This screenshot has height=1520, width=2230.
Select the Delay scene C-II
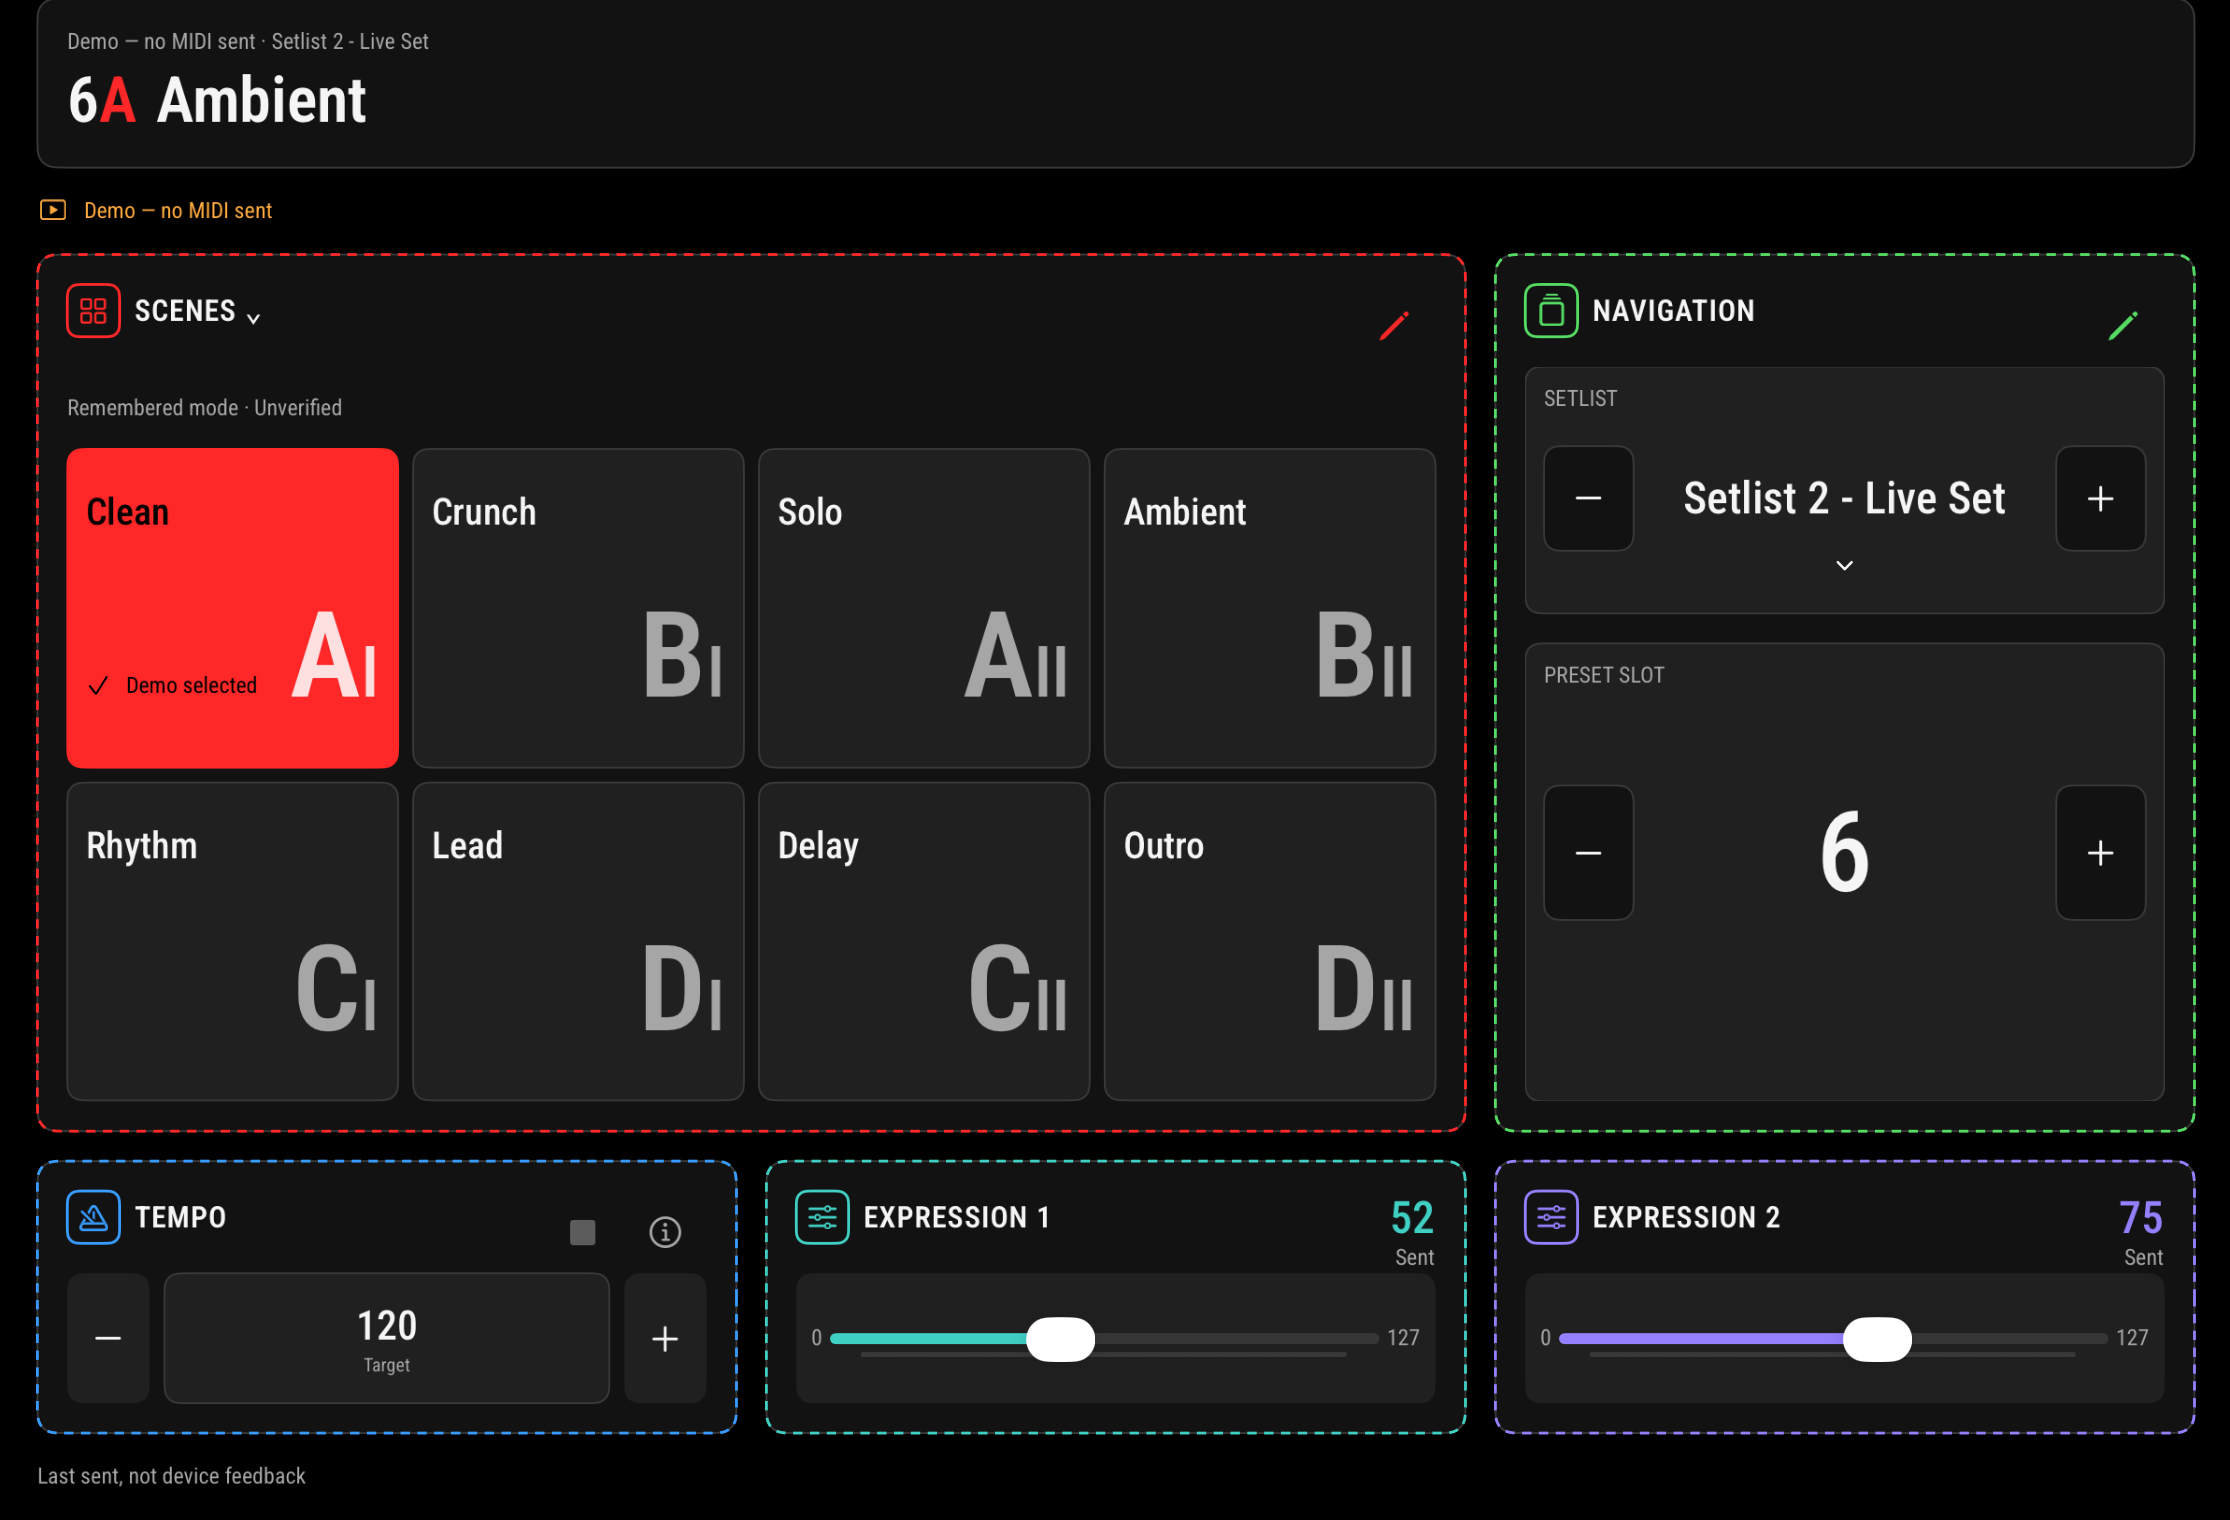coord(924,941)
